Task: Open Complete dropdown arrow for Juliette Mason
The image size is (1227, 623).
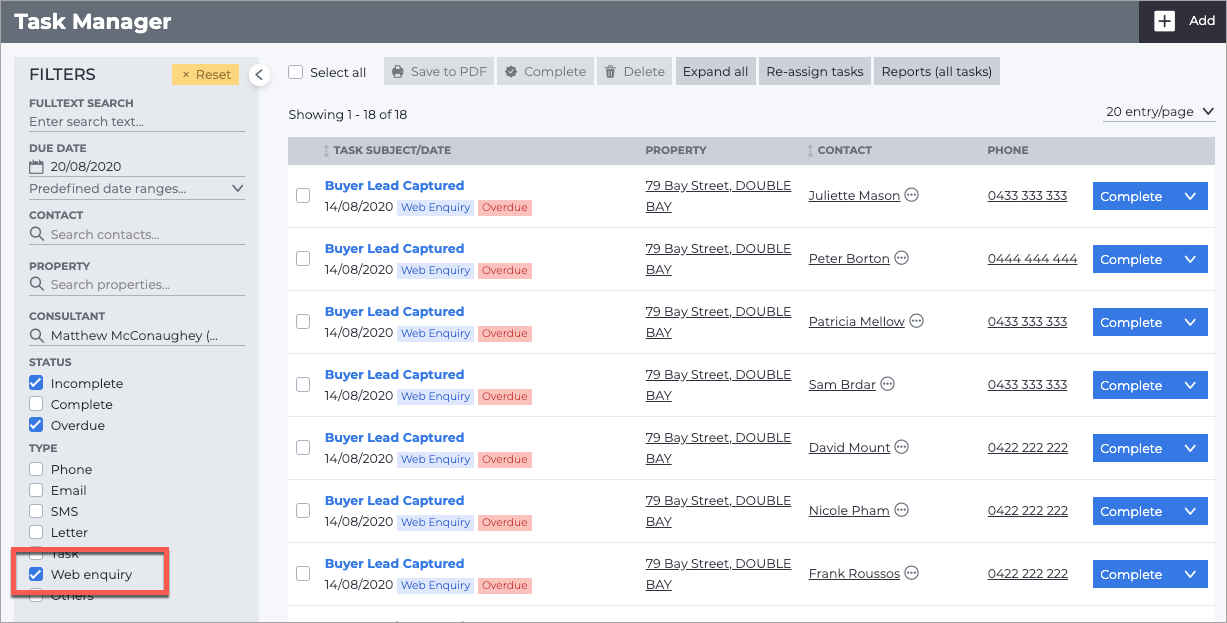Action: (x=1190, y=197)
